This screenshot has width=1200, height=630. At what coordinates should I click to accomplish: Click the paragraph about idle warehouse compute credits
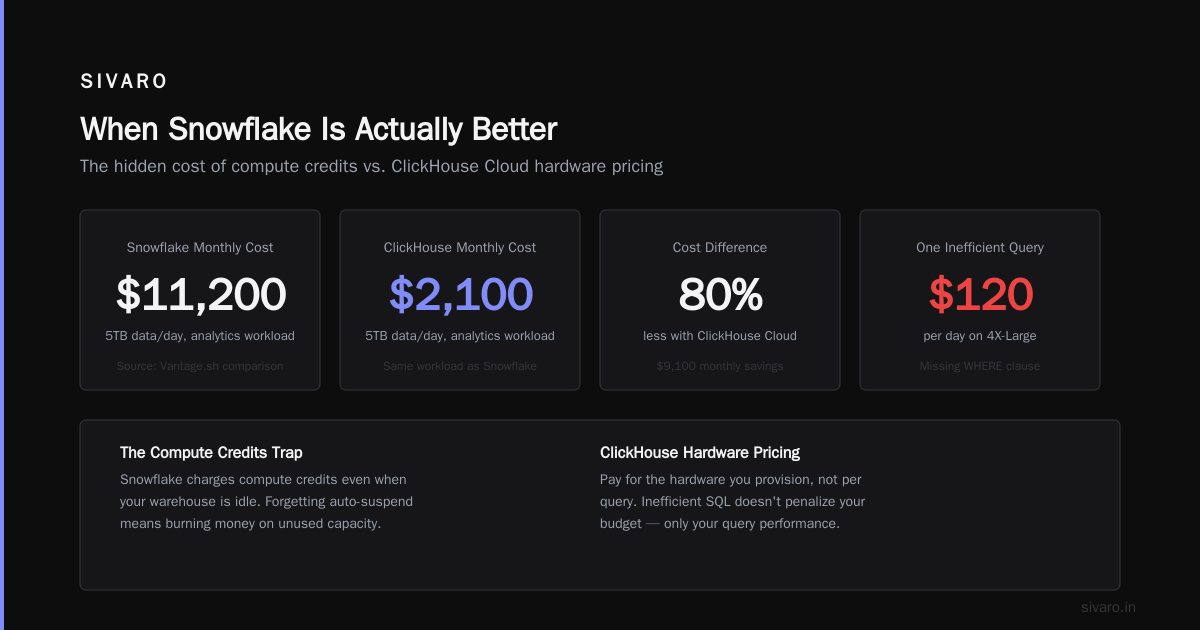[266, 501]
